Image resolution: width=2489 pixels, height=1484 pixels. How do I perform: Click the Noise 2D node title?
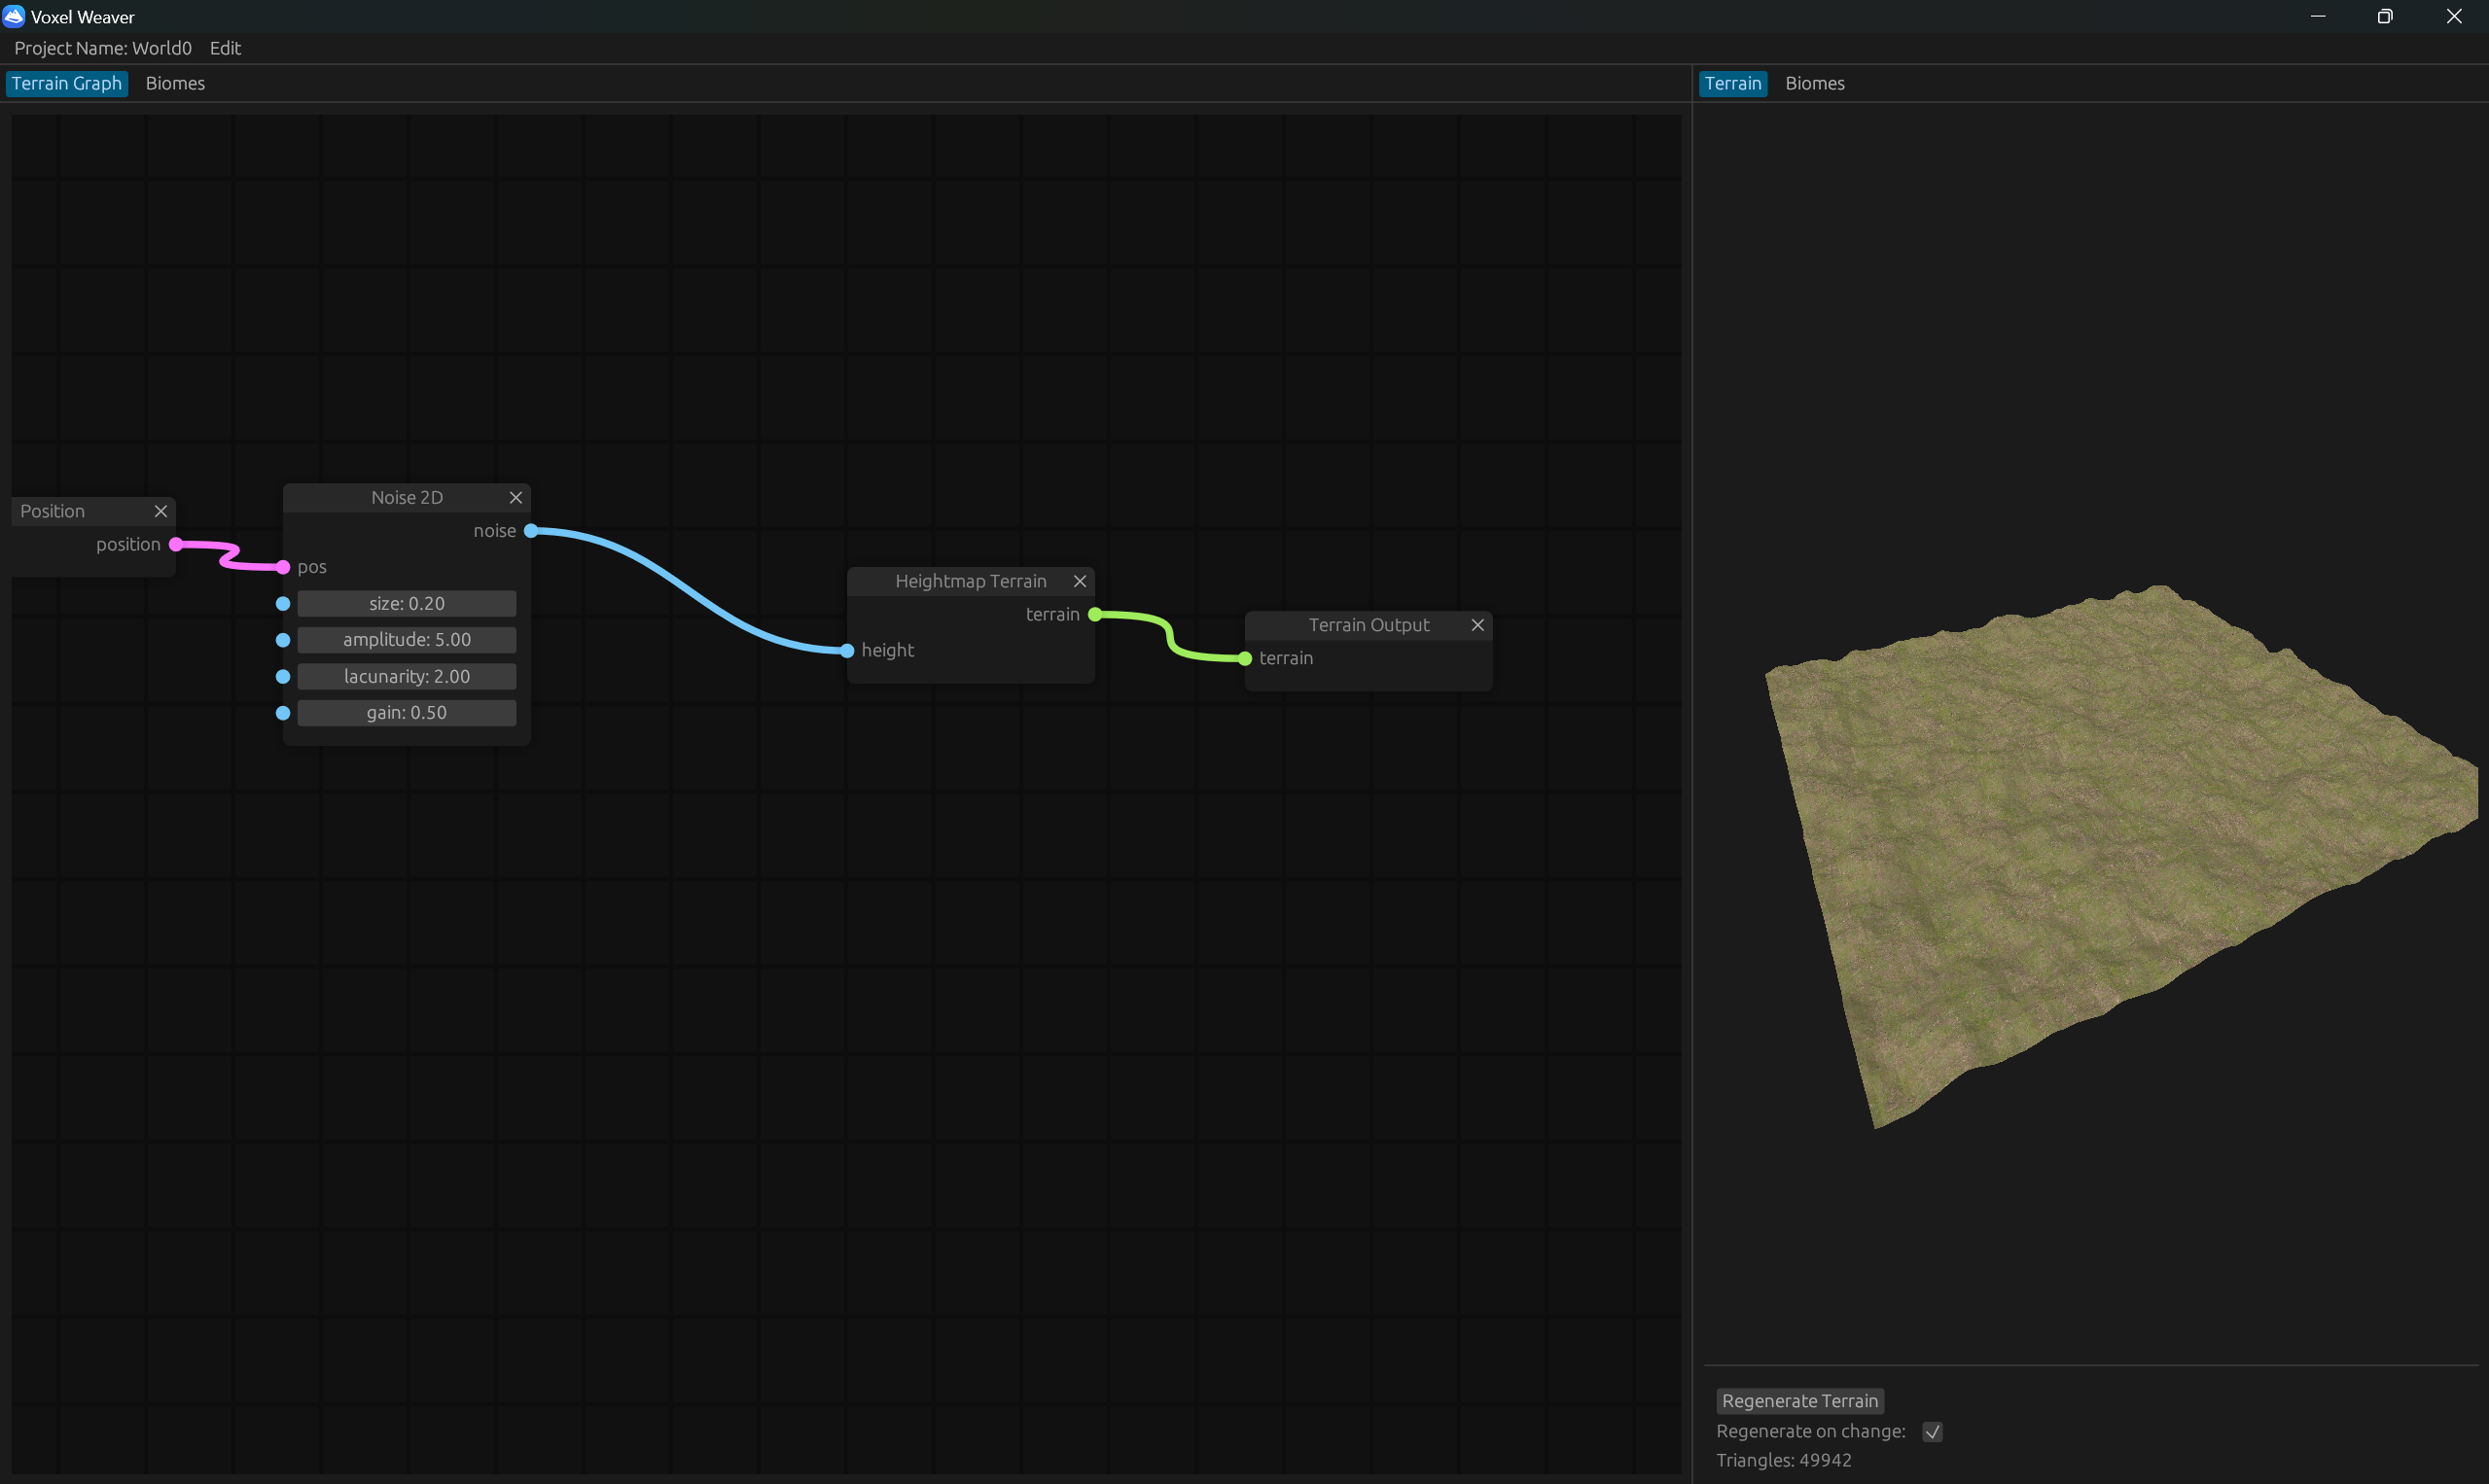[407, 498]
